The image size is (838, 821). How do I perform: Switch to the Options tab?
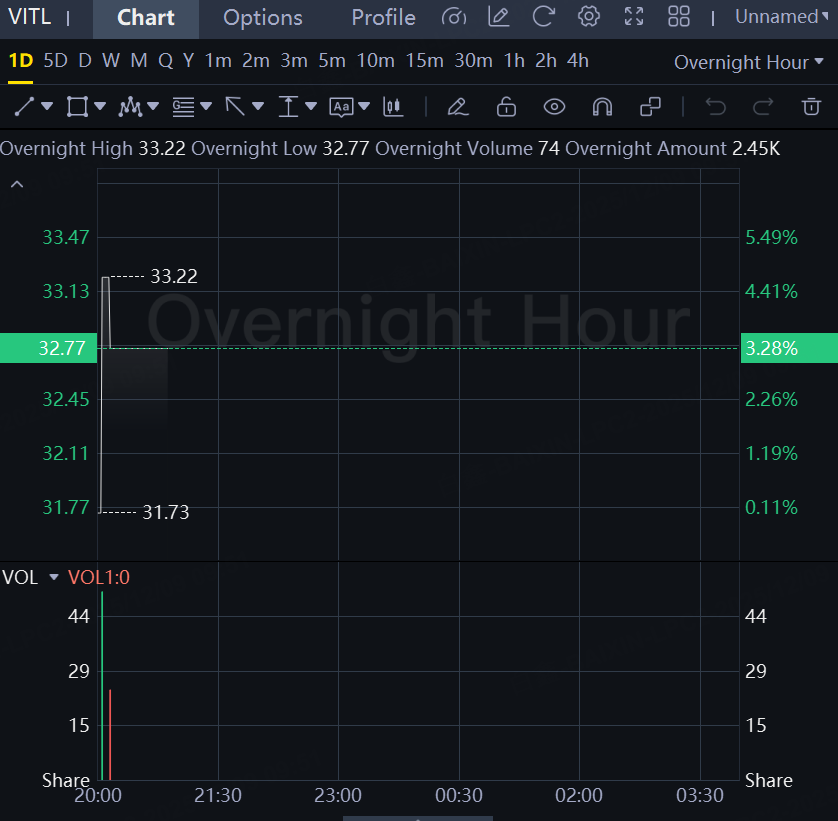tap(262, 18)
